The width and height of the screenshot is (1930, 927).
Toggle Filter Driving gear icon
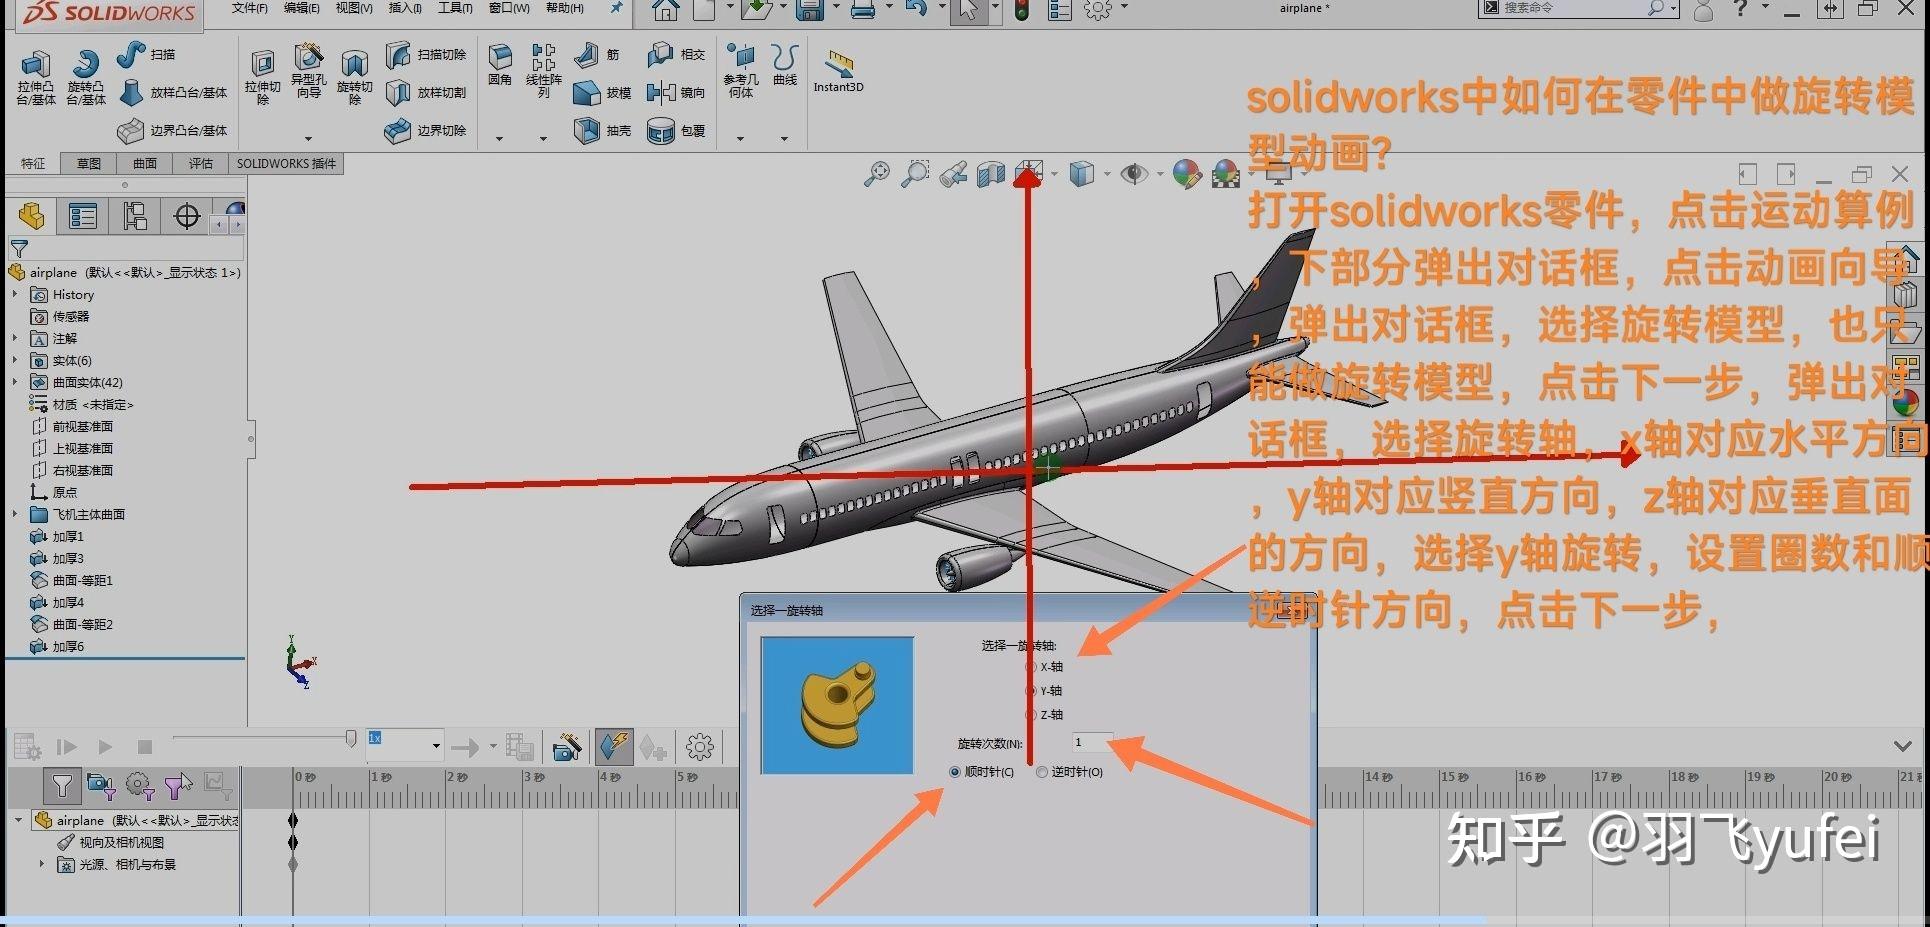[140, 786]
